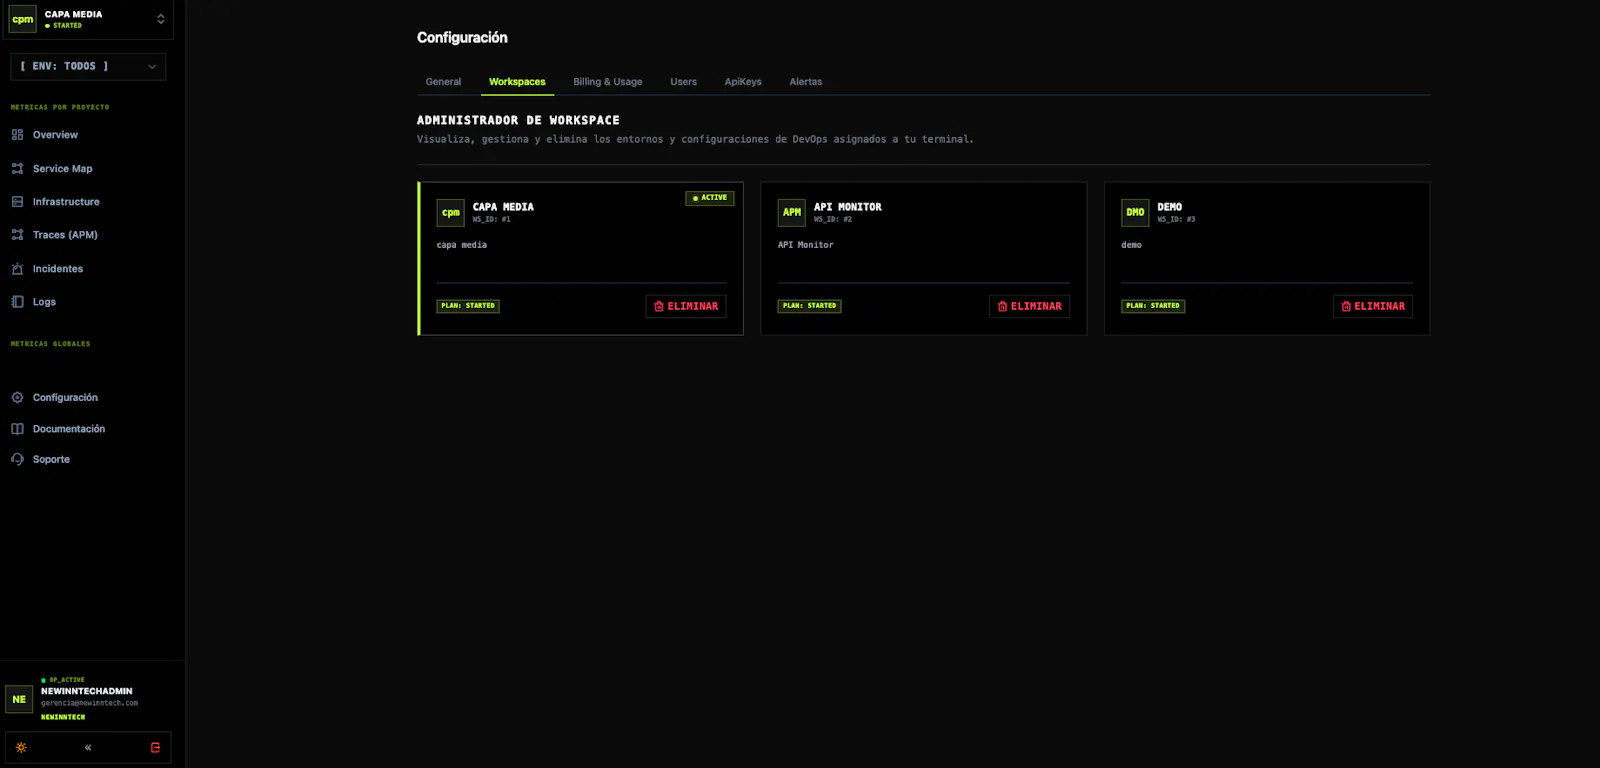Click the gerencia@newinntech.com email
This screenshot has height=768, width=1600.
(89, 703)
